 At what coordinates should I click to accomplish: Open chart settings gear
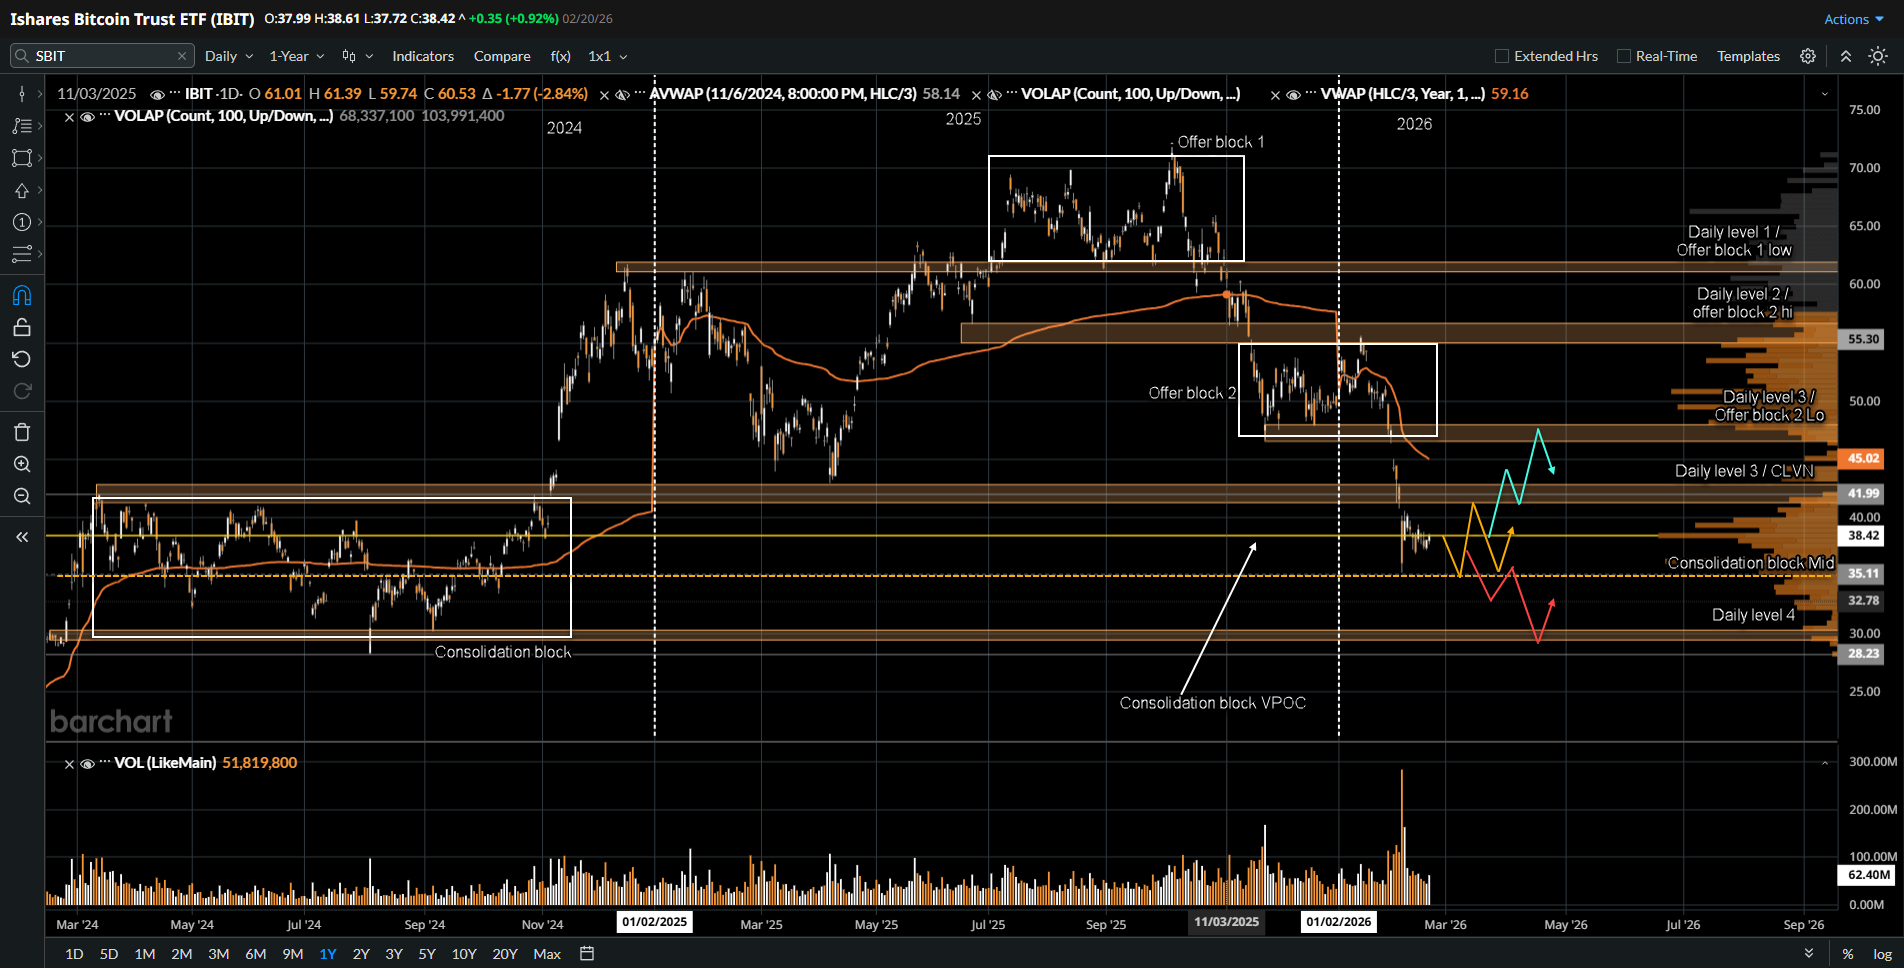pos(1808,56)
